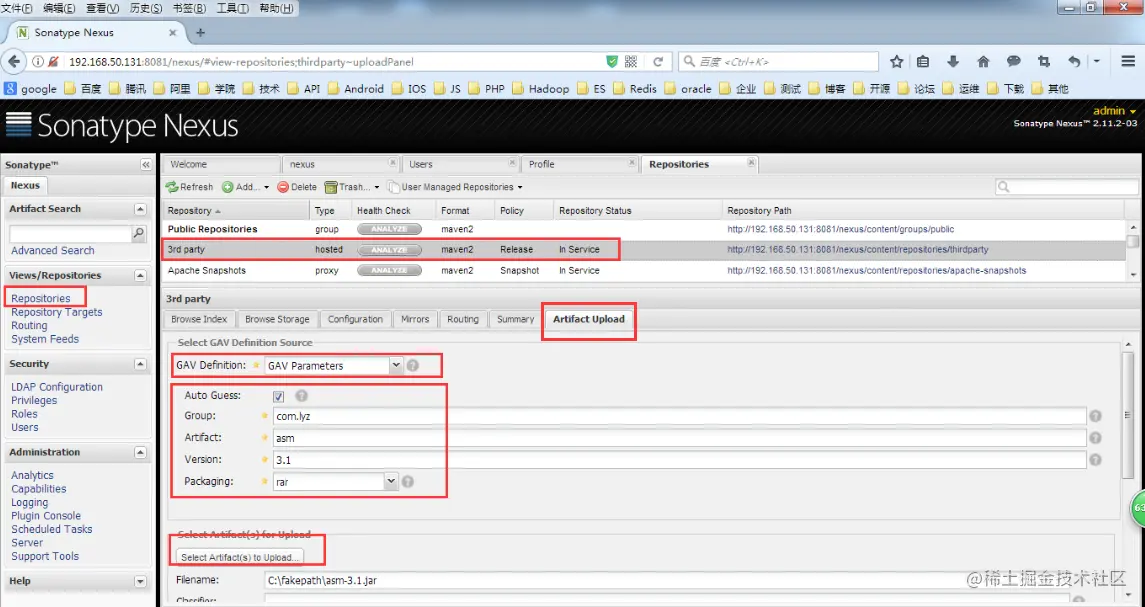Expand the Help section
The width and height of the screenshot is (1145, 607).
pyautogui.click(x=140, y=582)
